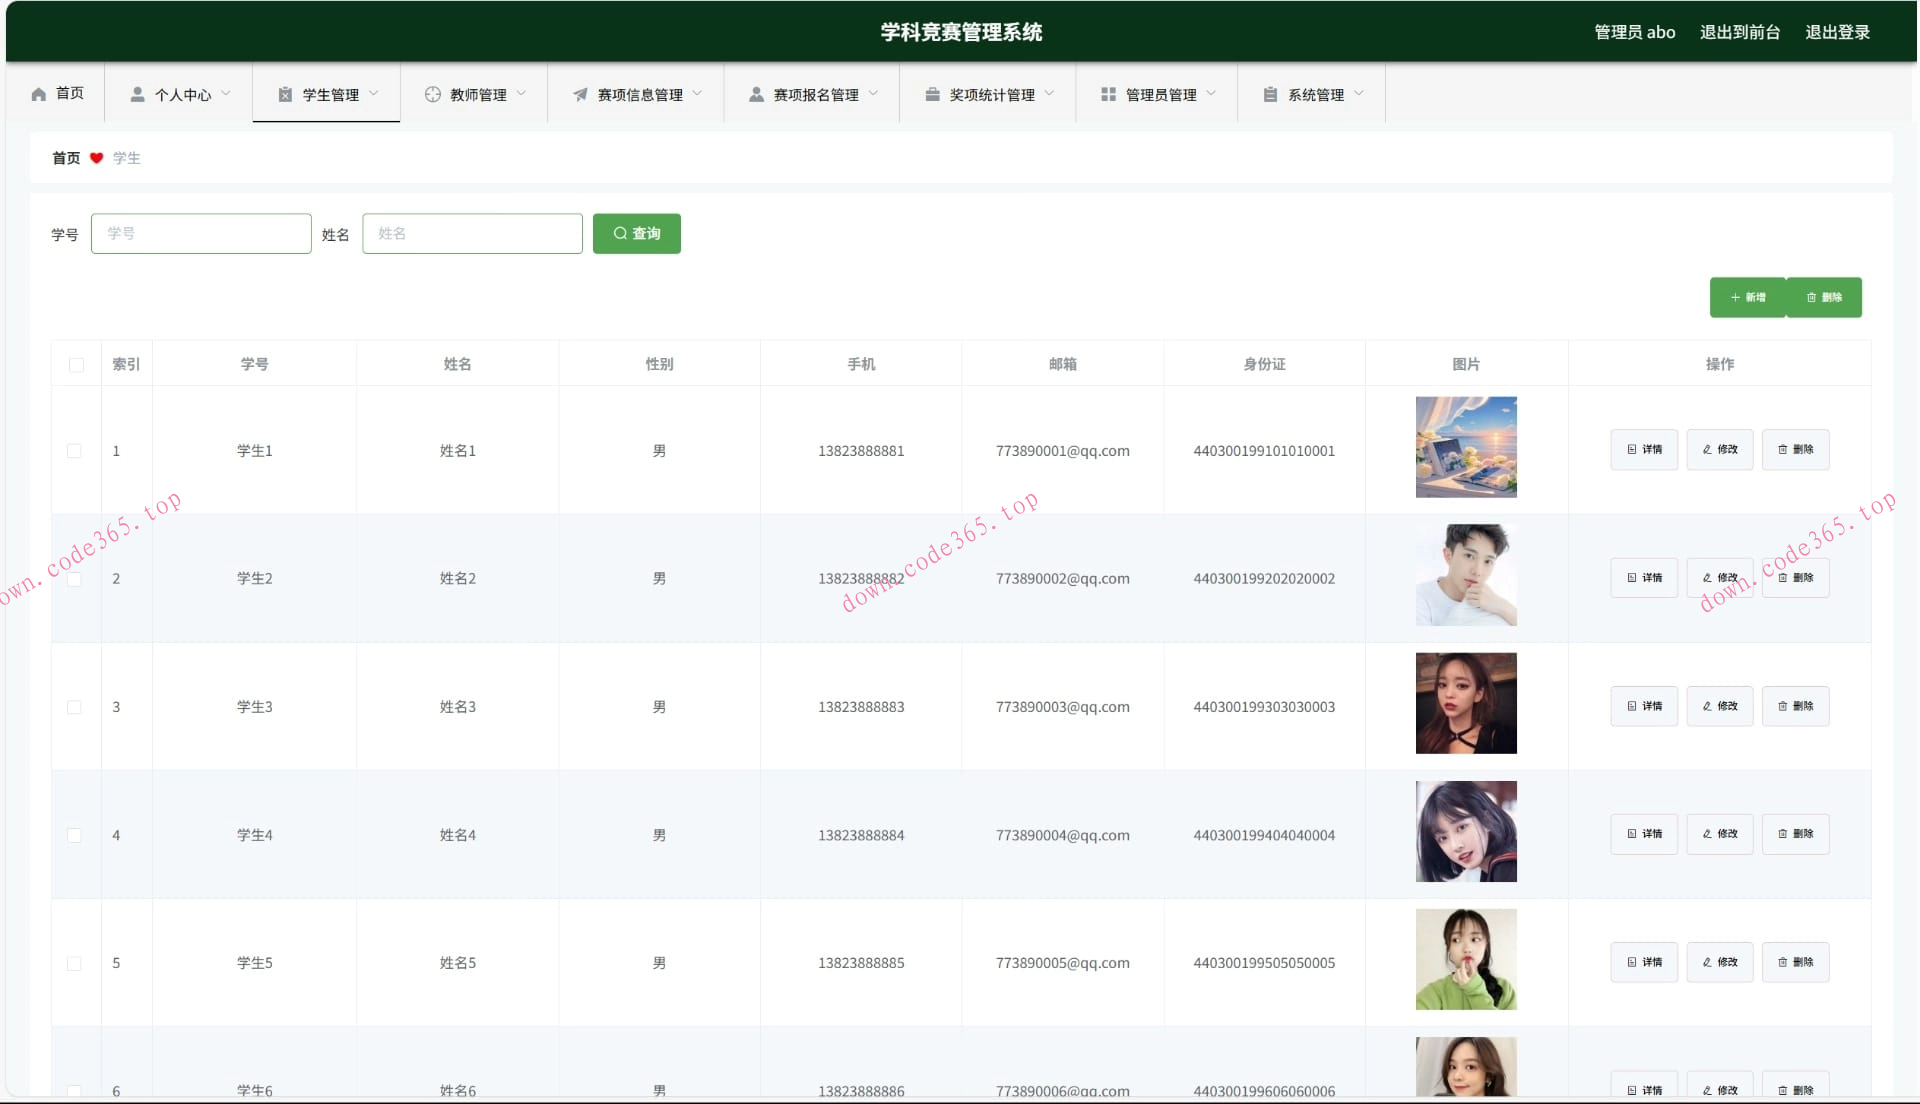
Task: Expand the 教师管理 dropdown chevron
Action: (521, 93)
